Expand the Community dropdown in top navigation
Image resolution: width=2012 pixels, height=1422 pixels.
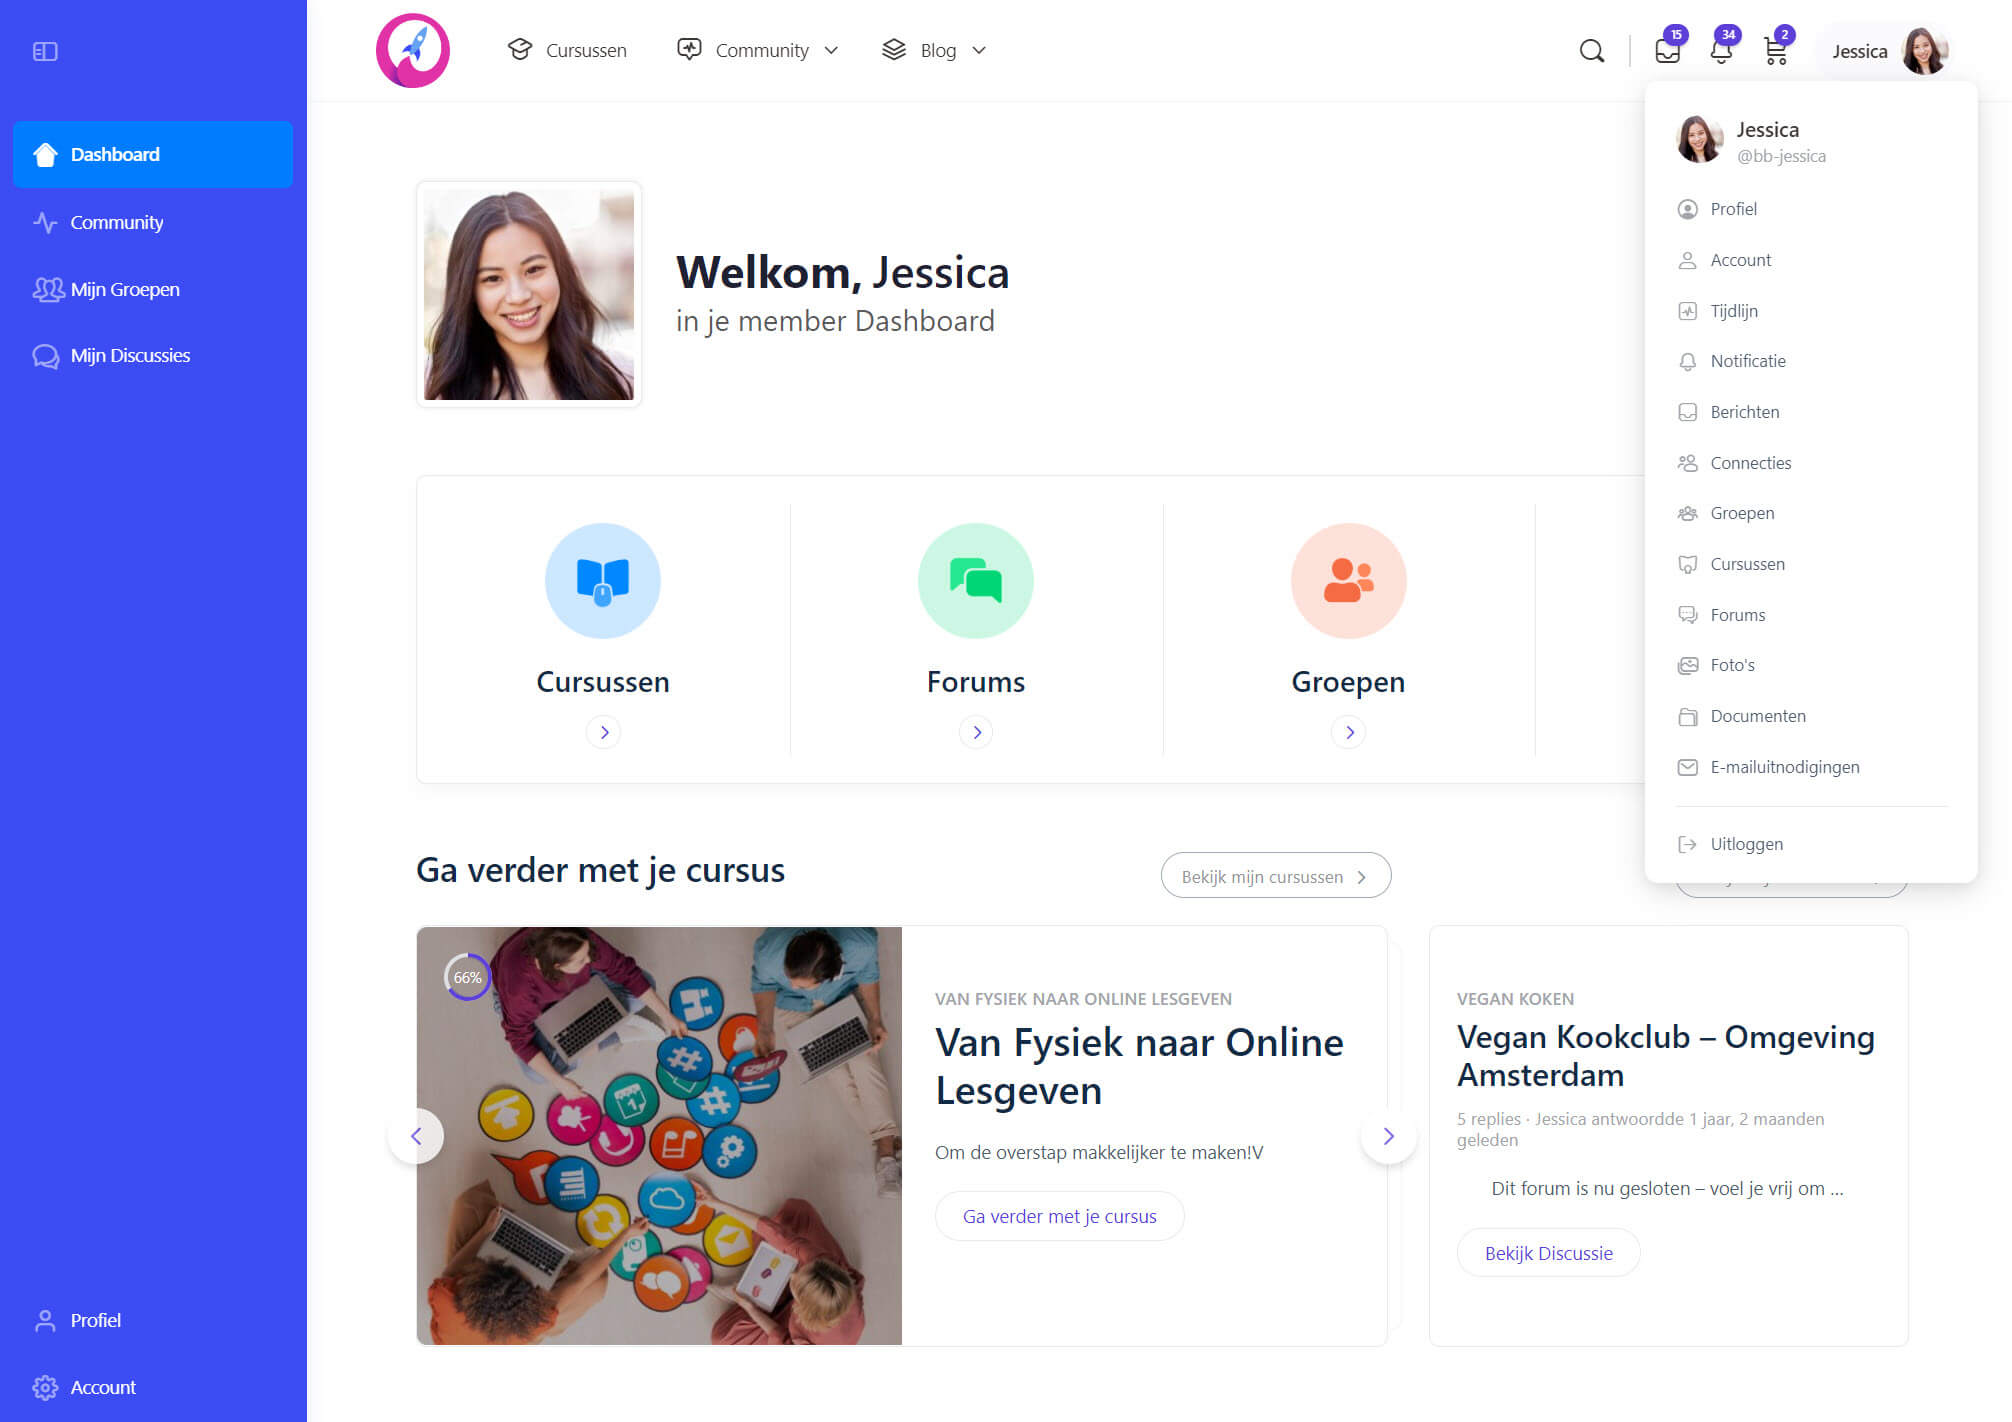pos(758,50)
